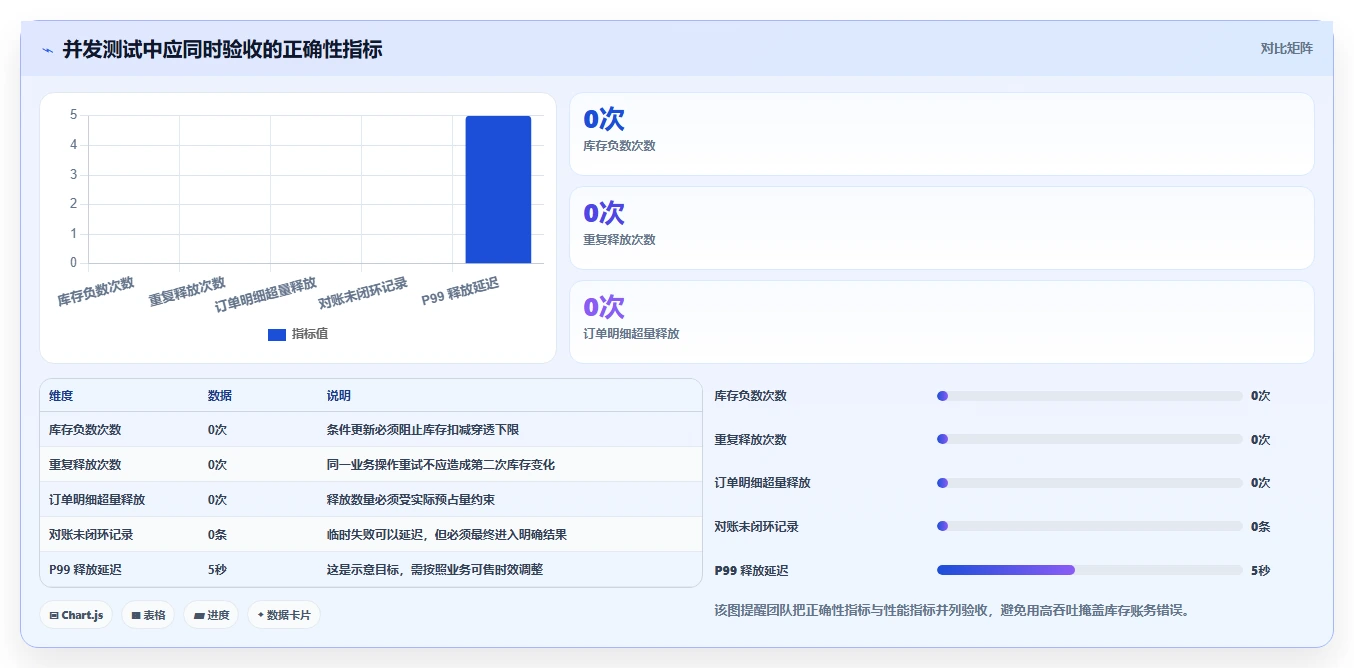
Task: Click the 5秒 value beside progress bar
Action: pos(1260,571)
